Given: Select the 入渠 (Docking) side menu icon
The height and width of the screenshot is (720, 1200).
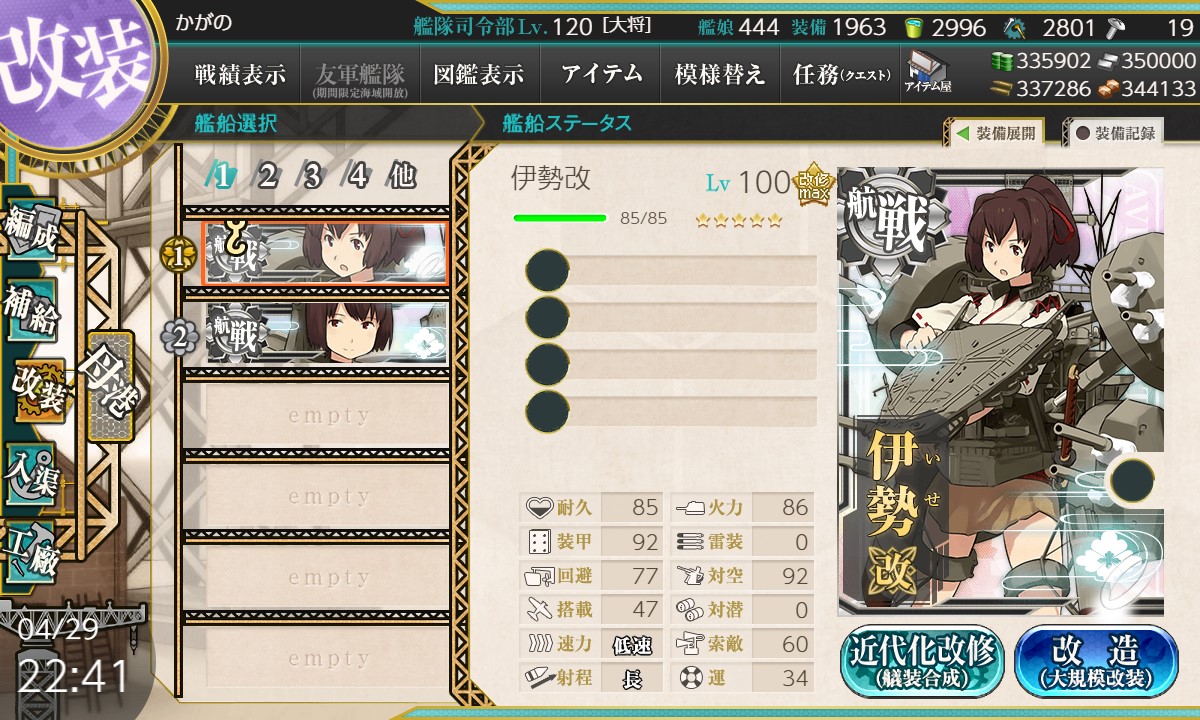Looking at the screenshot, I should [32, 469].
